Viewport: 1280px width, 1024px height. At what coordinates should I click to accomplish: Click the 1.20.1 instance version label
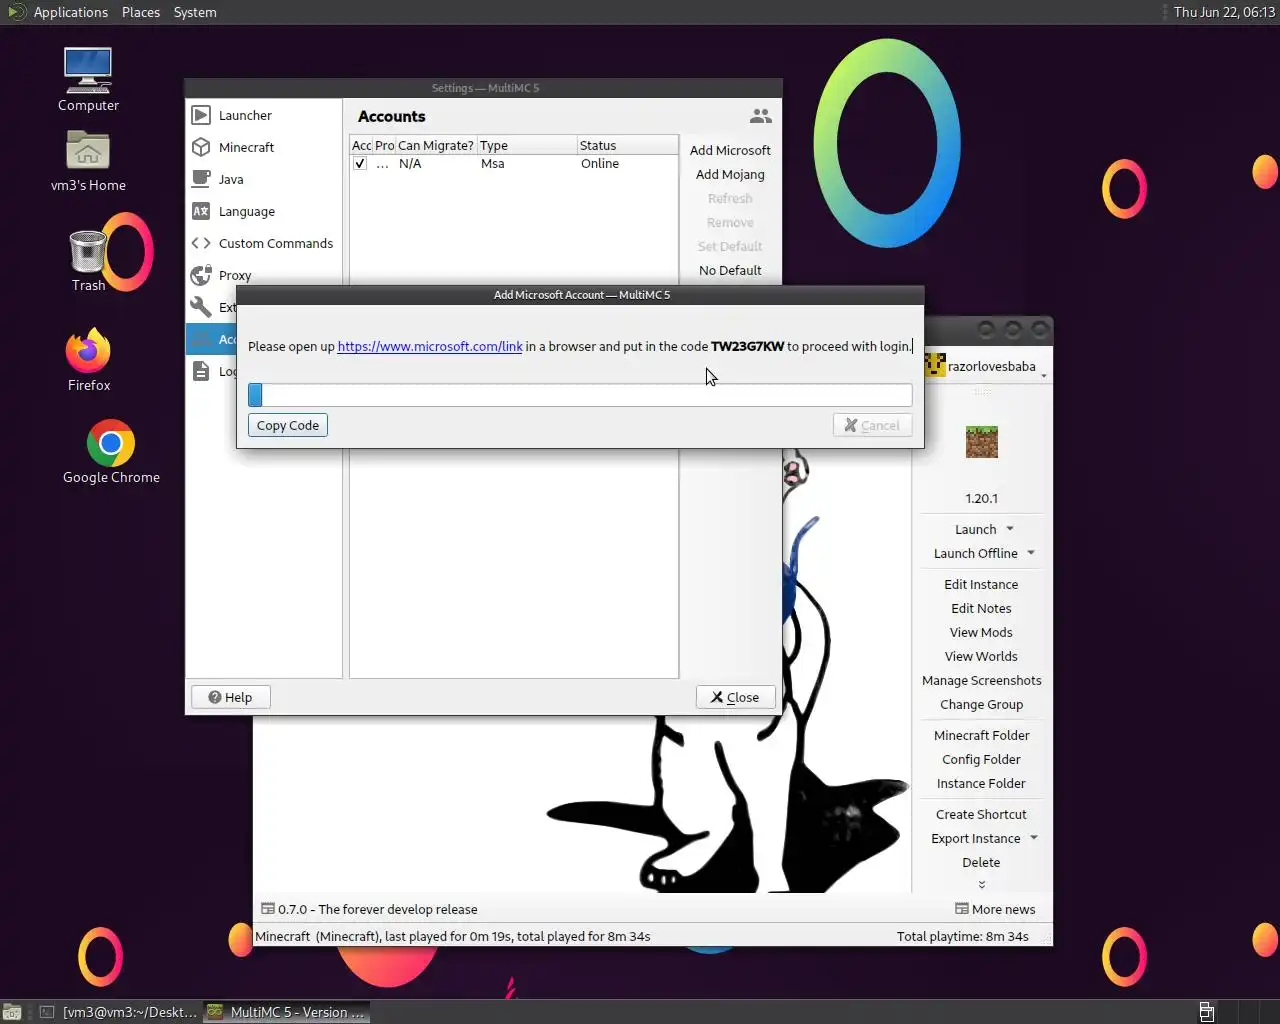[981, 498]
